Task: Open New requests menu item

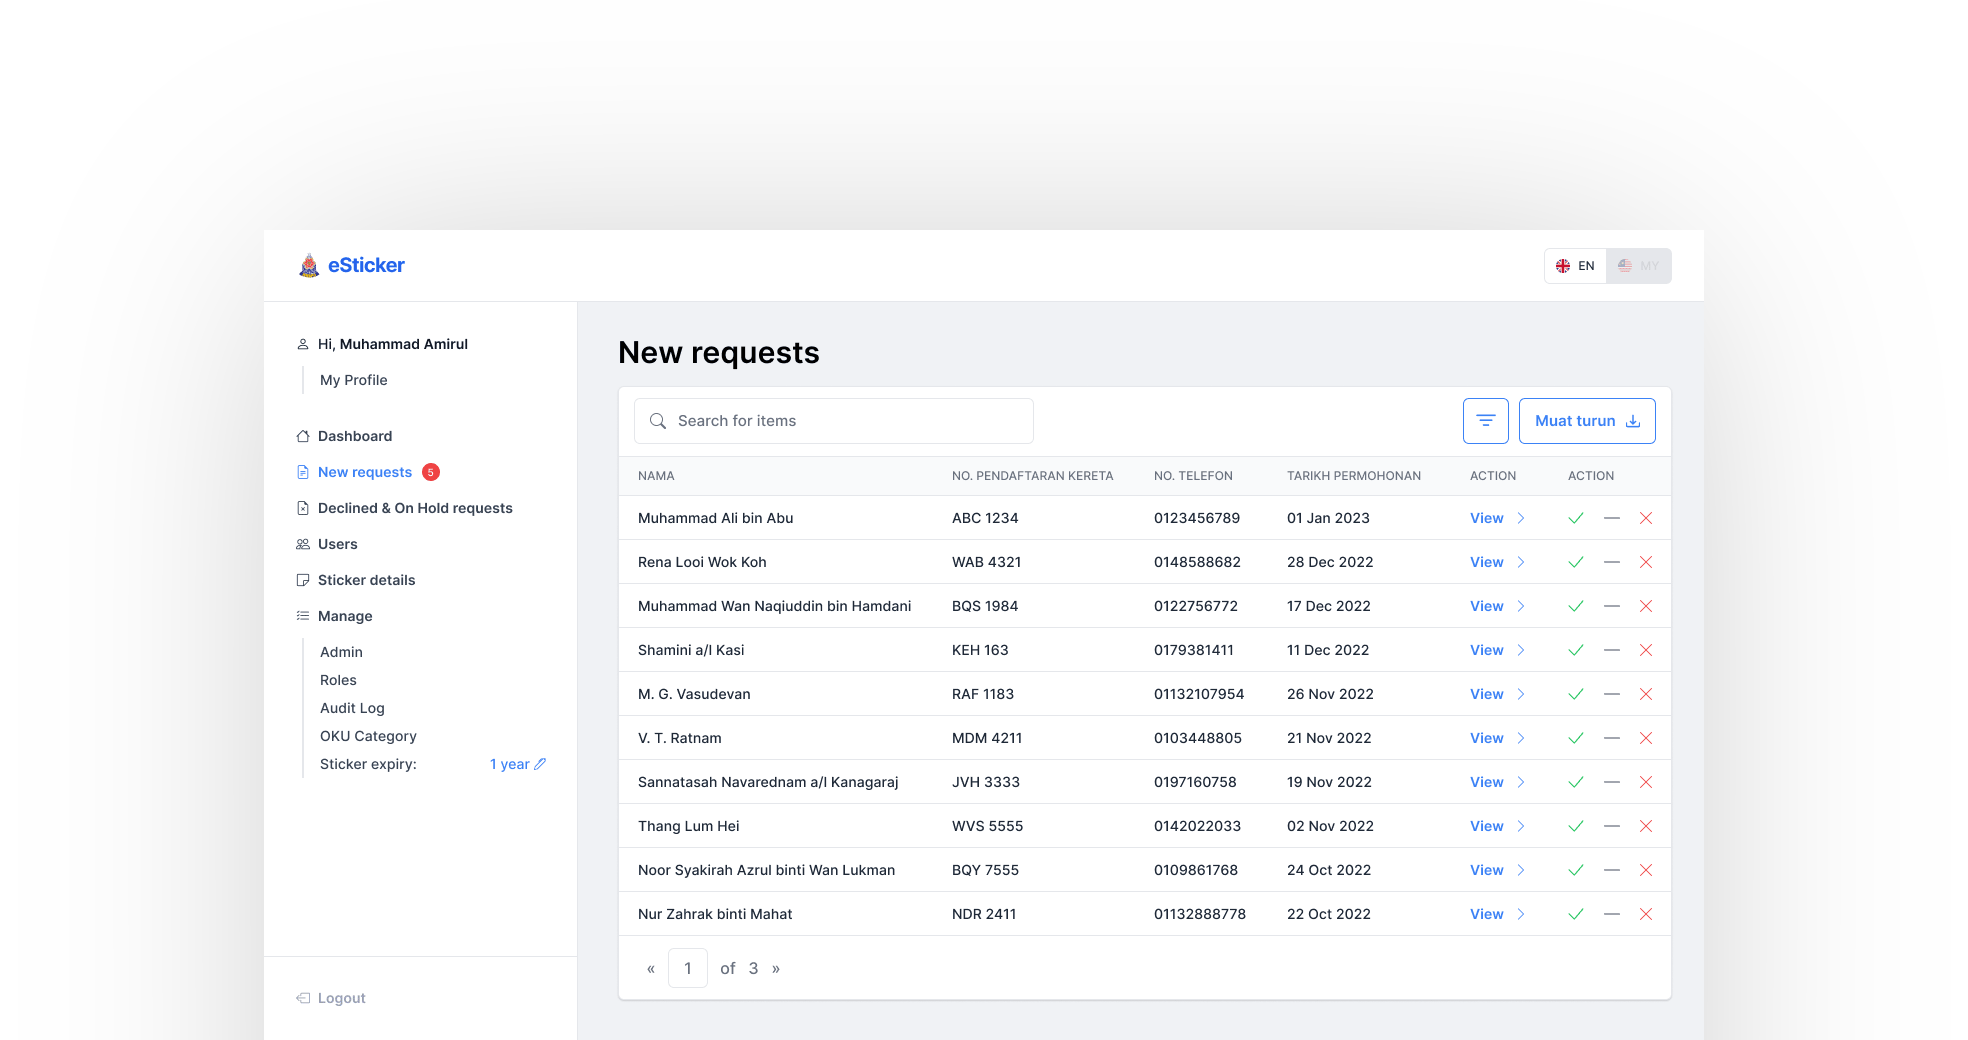Action: 366,472
